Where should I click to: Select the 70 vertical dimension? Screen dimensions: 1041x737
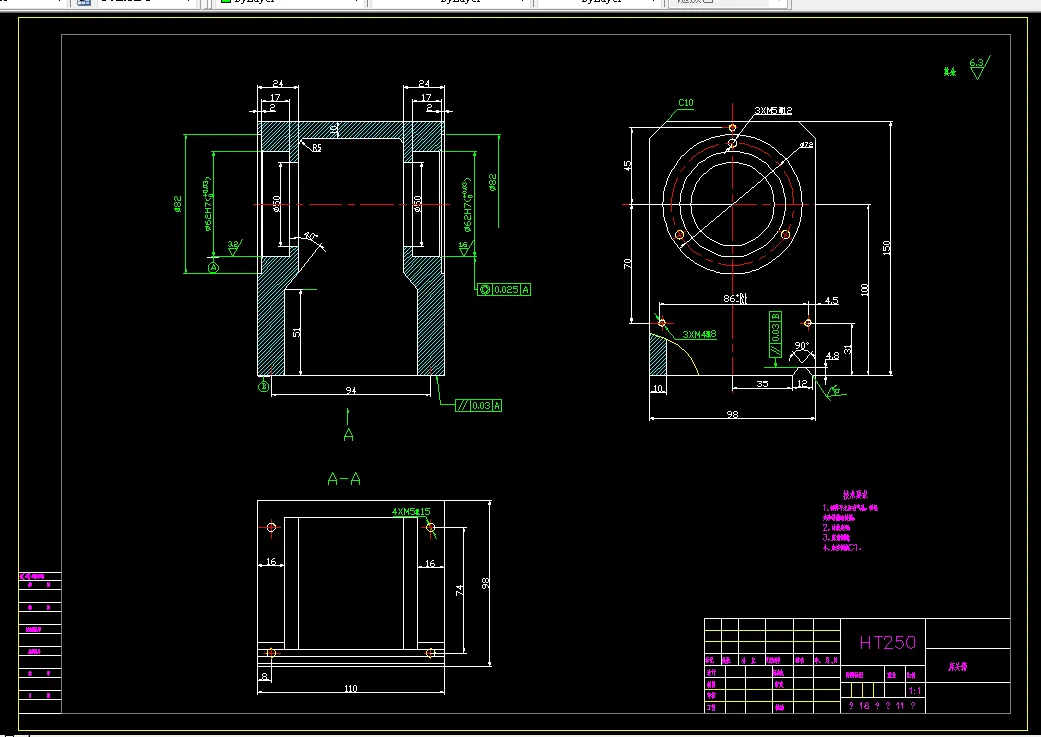click(627, 264)
